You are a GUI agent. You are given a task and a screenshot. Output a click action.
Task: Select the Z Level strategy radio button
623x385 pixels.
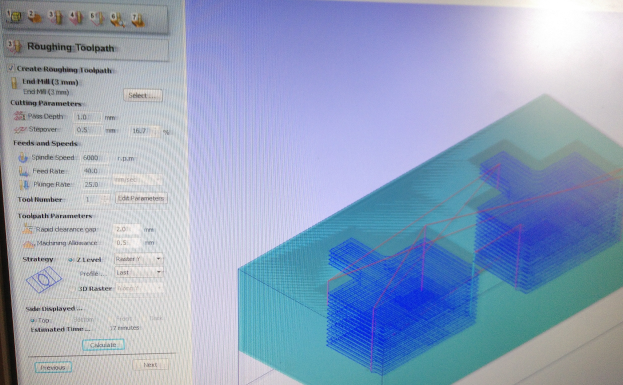[x=71, y=260]
